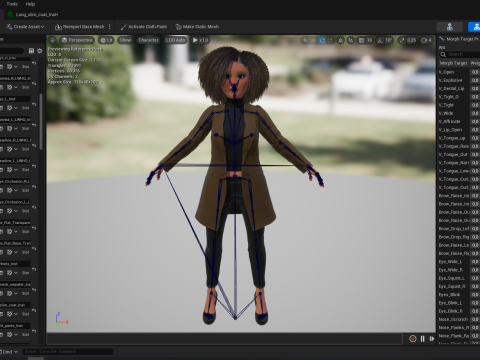
Task: Select the translate transform gizmo tool
Action: coord(313,40)
